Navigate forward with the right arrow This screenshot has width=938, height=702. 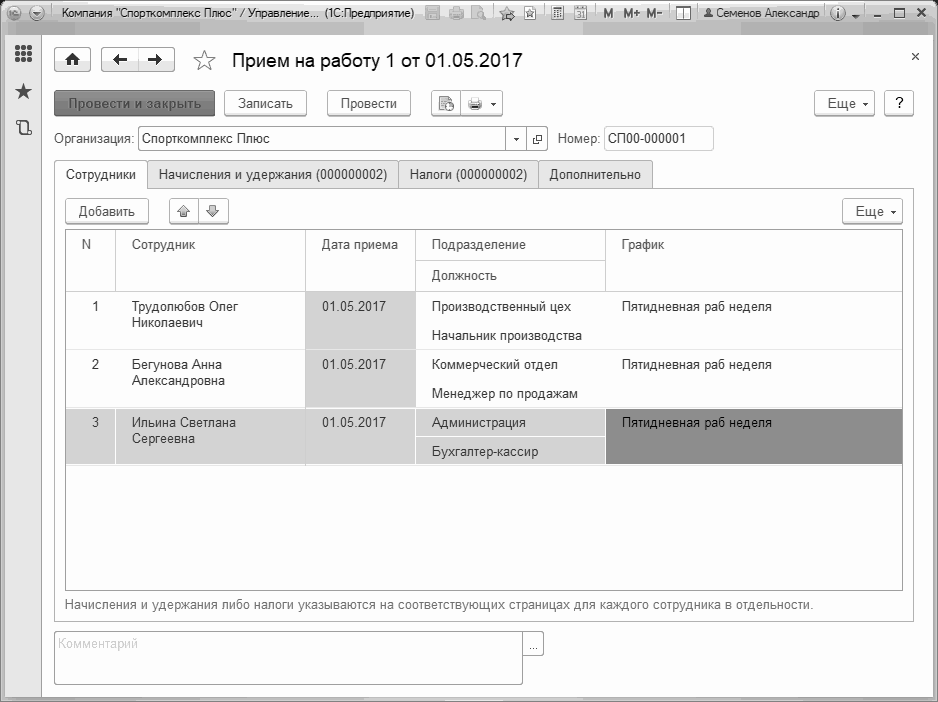(x=156, y=60)
